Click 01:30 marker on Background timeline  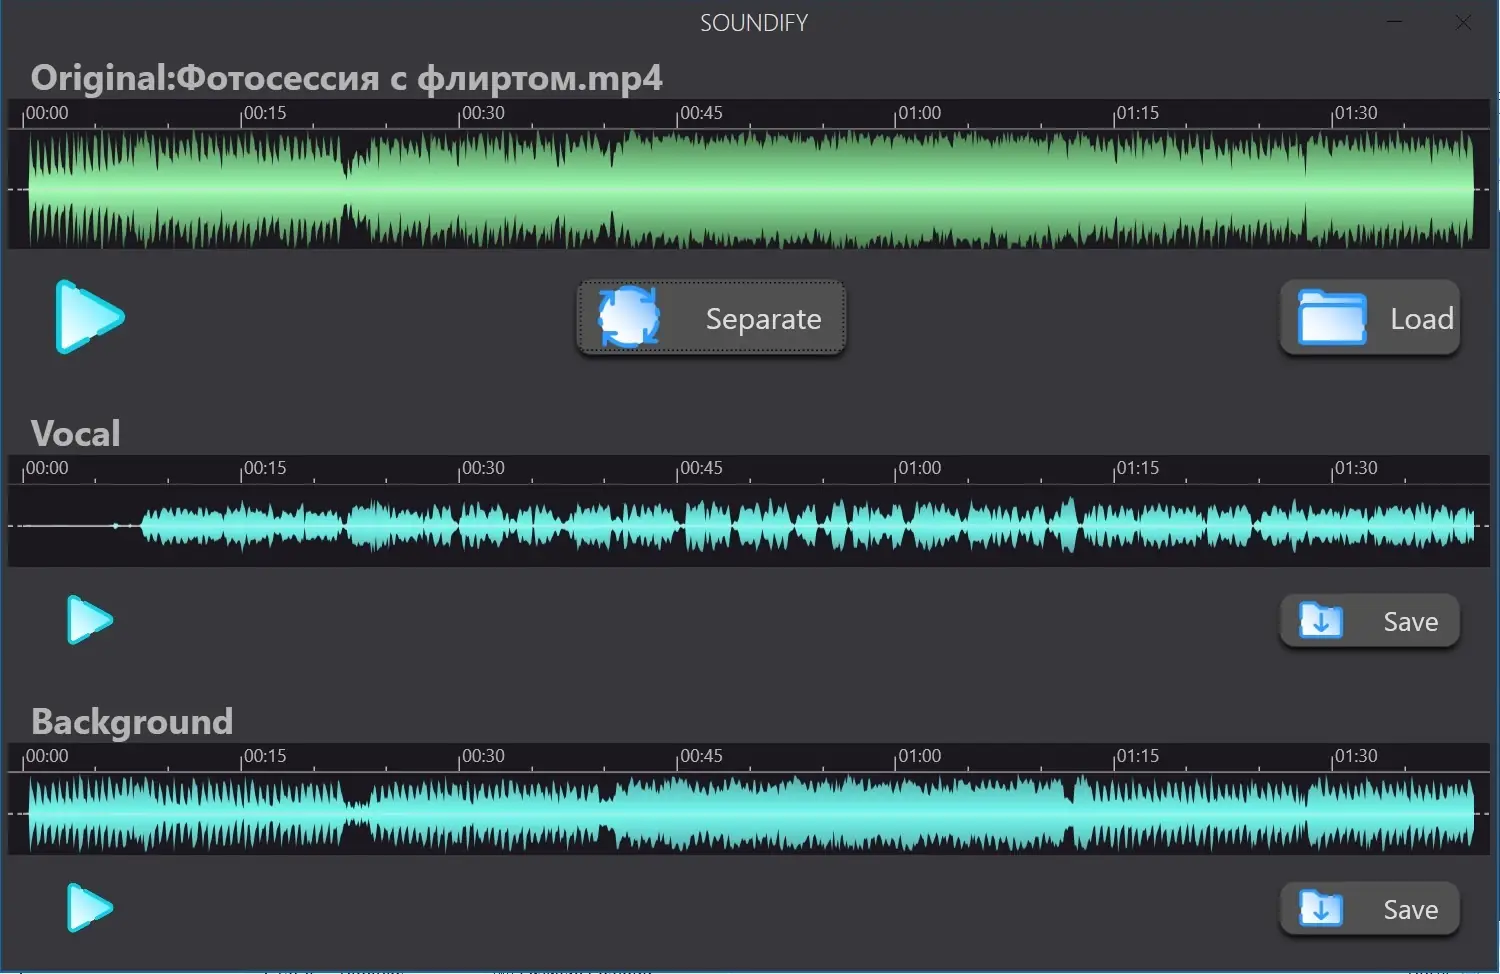(1355, 756)
